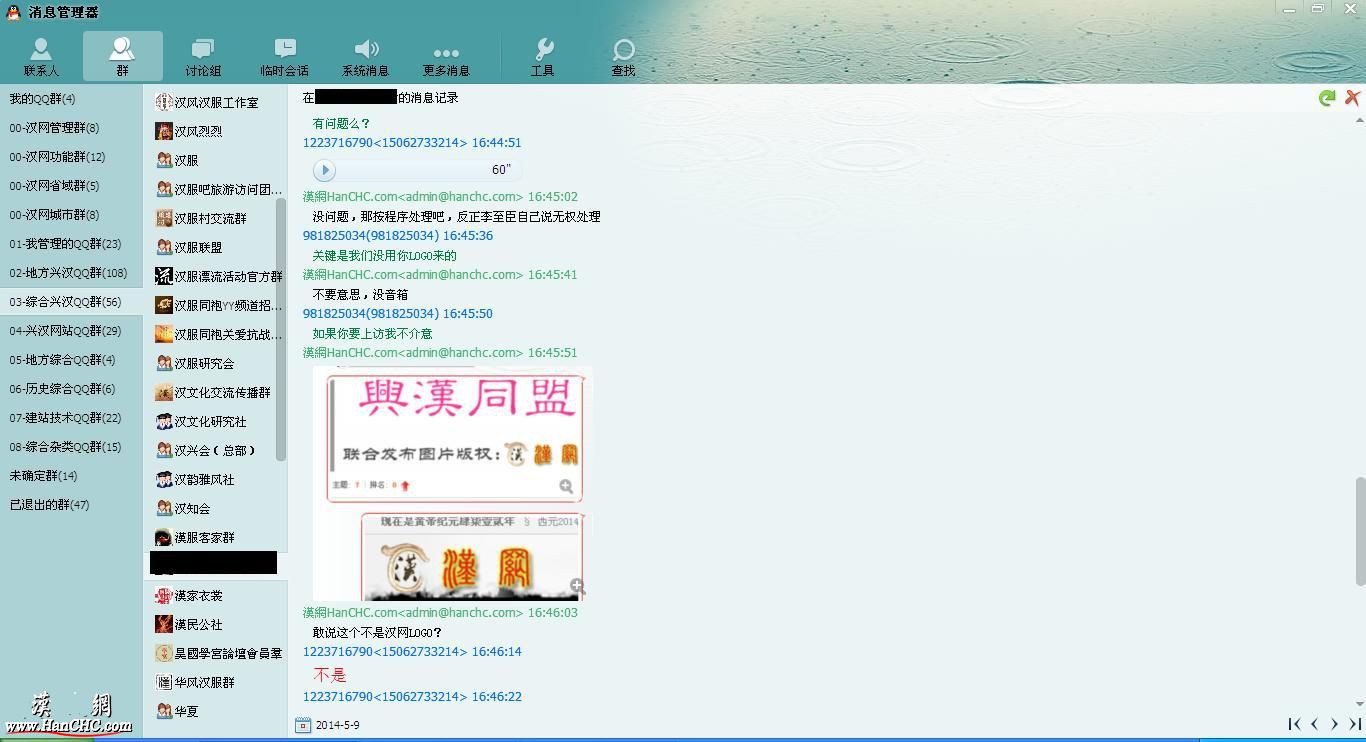The image size is (1366, 742).
Task: Open the date picker calendar icon
Action: (x=303, y=725)
